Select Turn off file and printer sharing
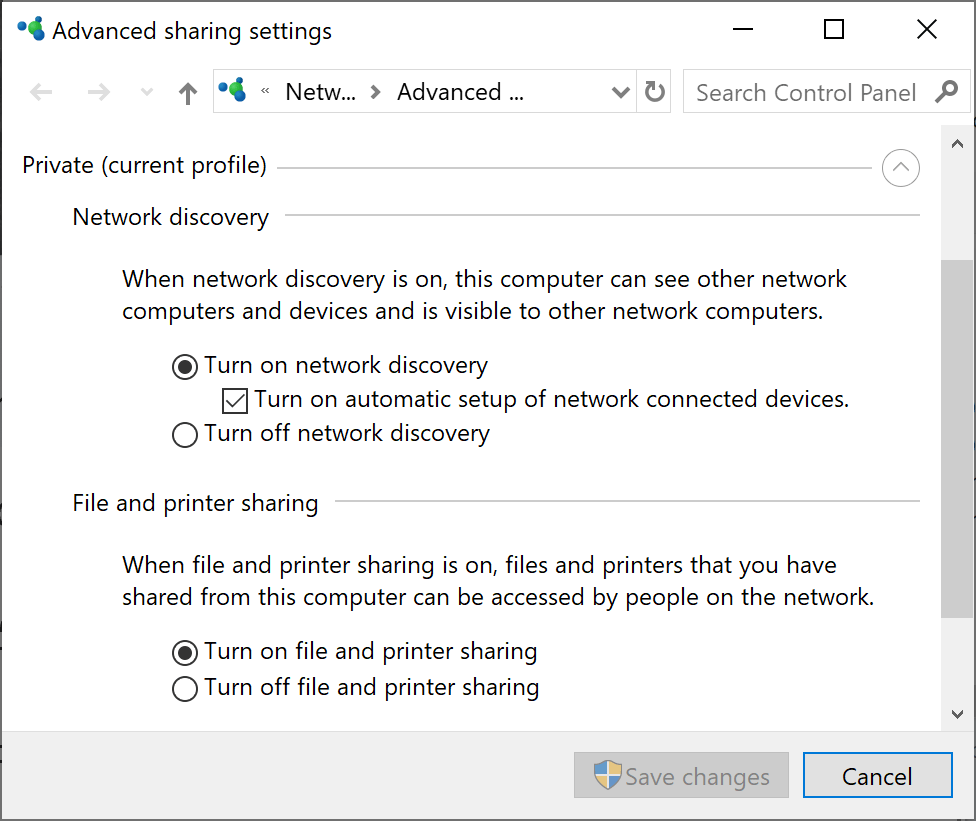The width and height of the screenshot is (976, 821). [x=184, y=688]
